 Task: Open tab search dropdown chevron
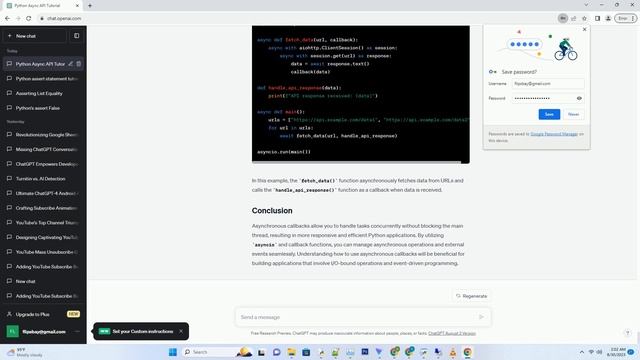pyautogui.click(x=586, y=5)
